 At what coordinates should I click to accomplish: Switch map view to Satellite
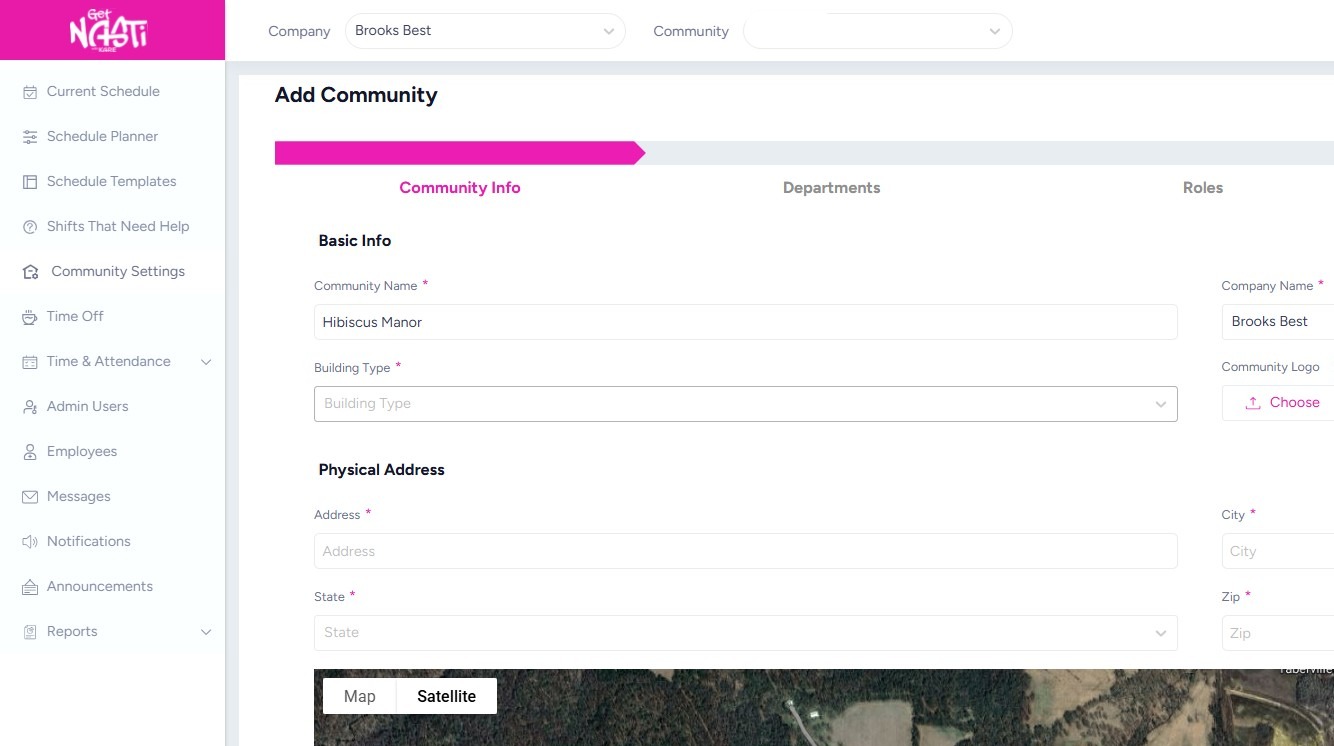coord(446,696)
